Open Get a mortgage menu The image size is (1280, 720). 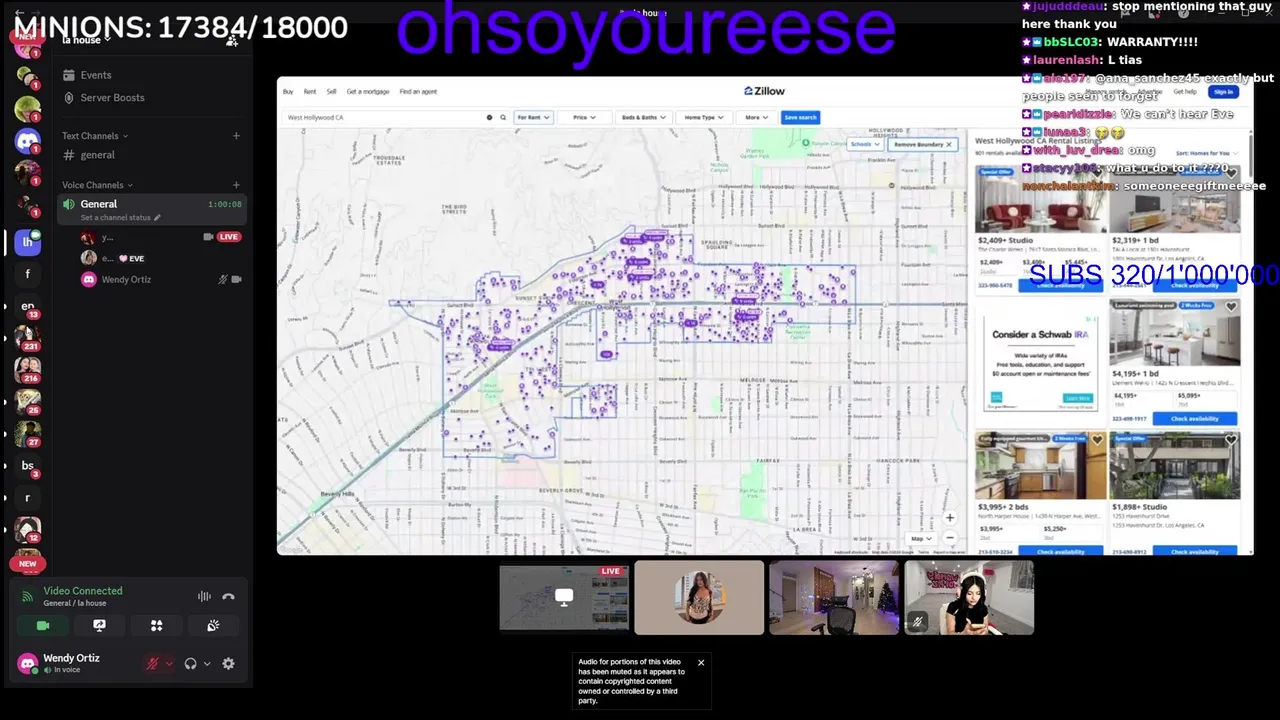368,91
